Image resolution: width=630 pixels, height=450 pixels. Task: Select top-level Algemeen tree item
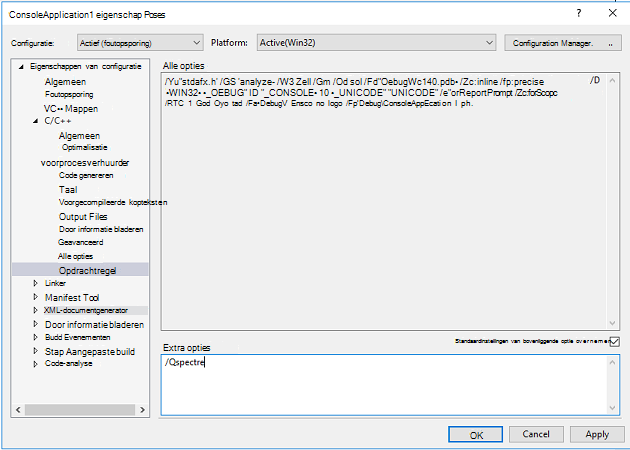click(x=65, y=82)
